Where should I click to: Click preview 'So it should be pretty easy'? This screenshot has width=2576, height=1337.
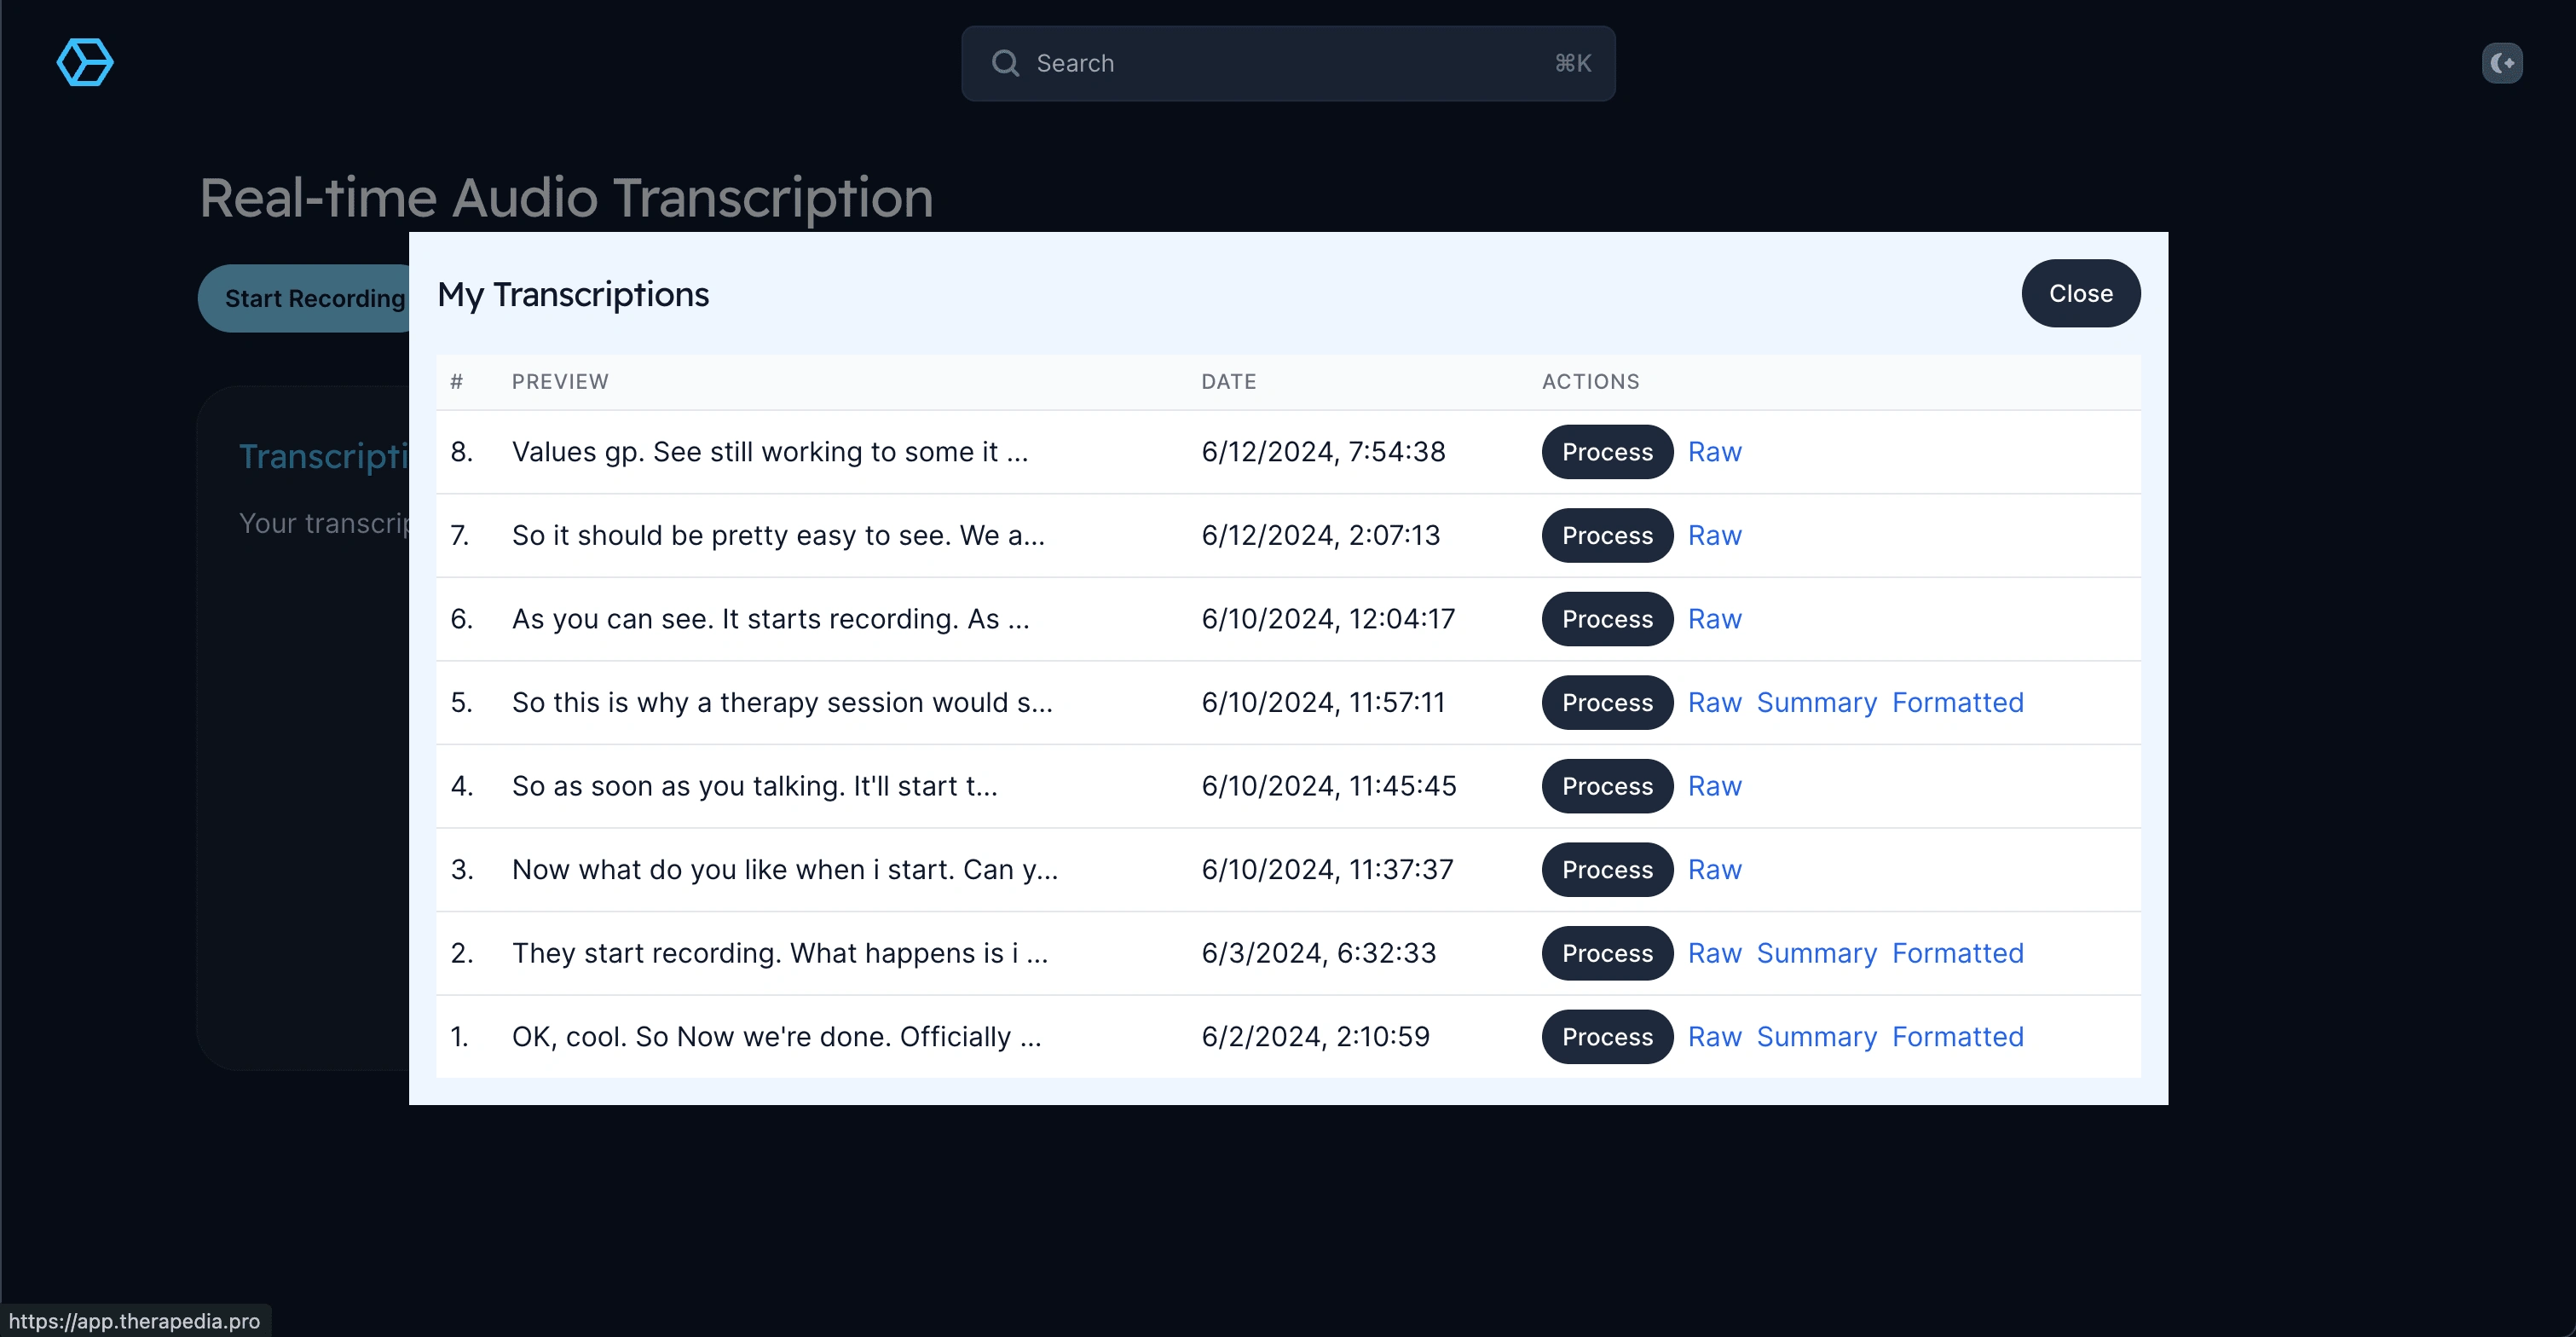point(778,535)
